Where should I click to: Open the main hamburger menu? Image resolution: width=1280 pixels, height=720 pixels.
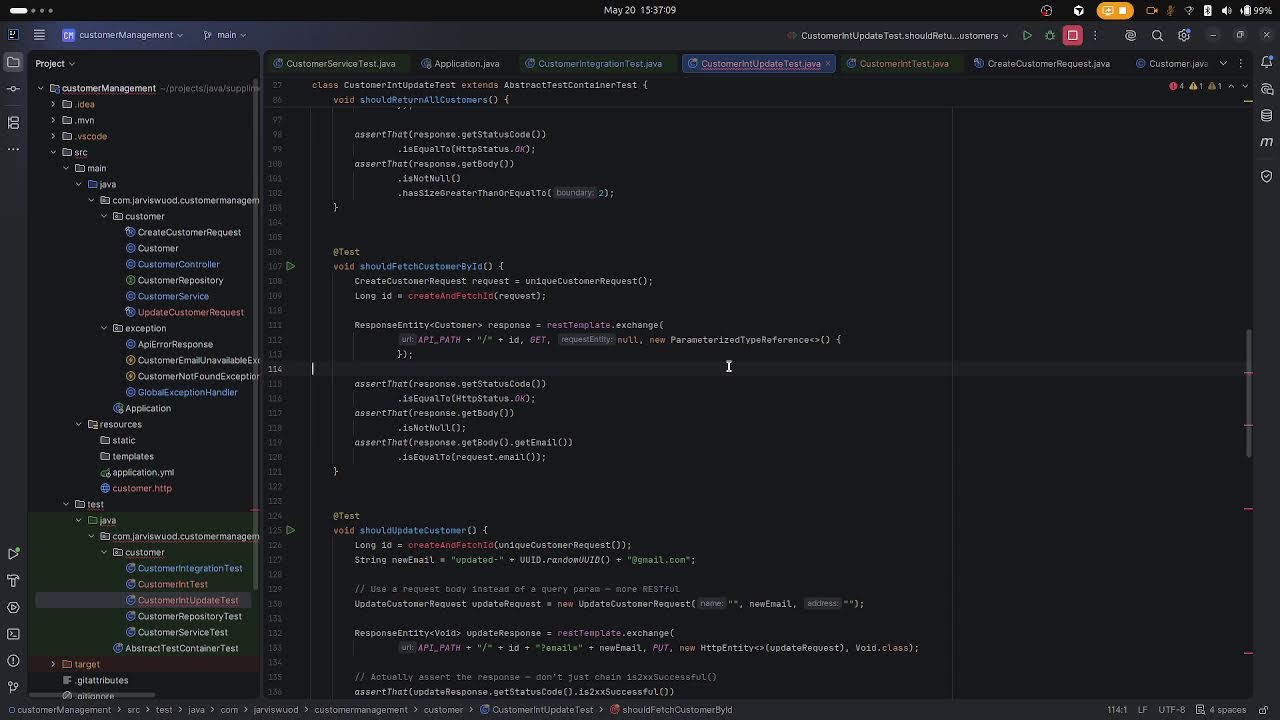coord(39,35)
